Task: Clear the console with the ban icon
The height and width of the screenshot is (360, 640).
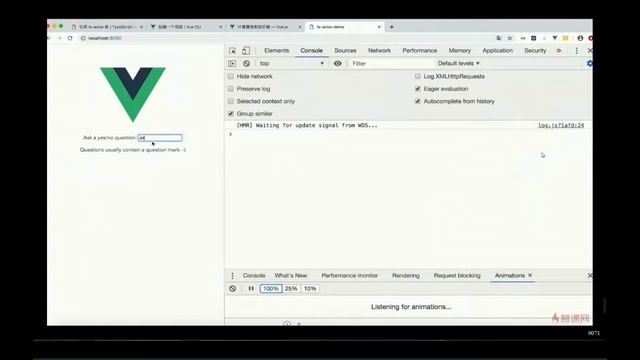Action: pyautogui.click(x=247, y=63)
